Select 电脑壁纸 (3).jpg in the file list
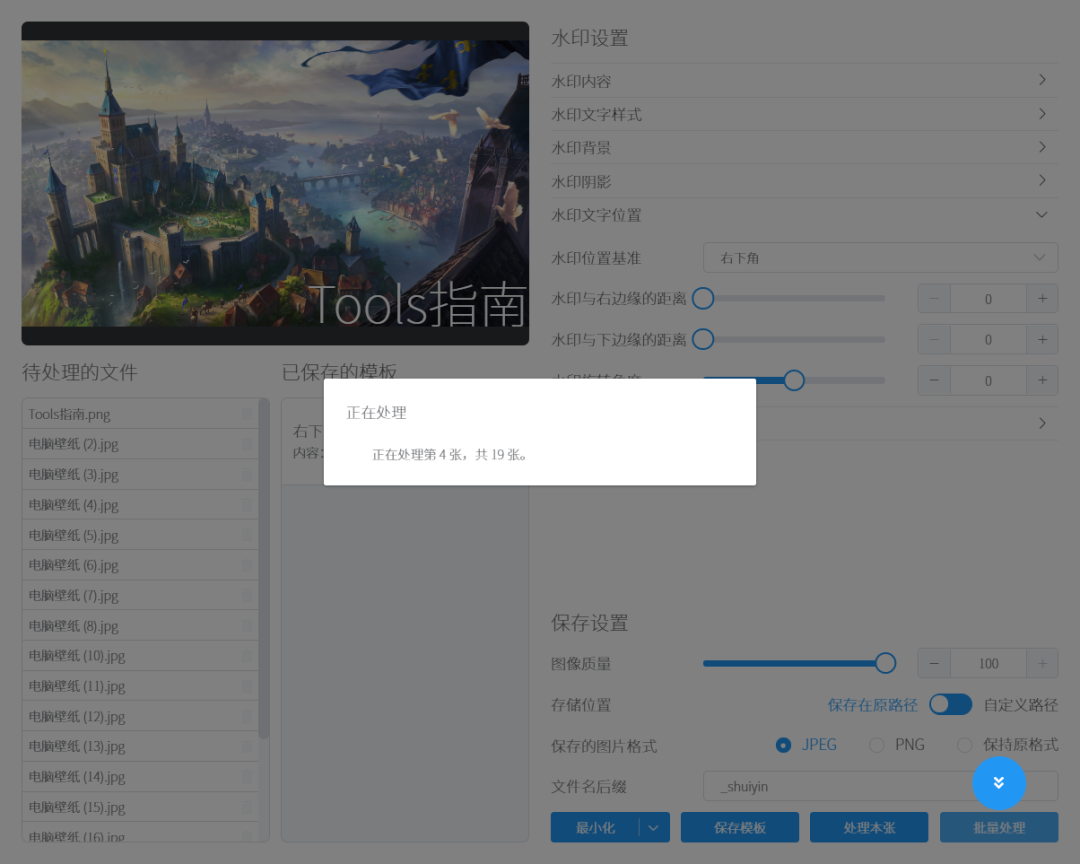 pyautogui.click(x=140, y=474)
